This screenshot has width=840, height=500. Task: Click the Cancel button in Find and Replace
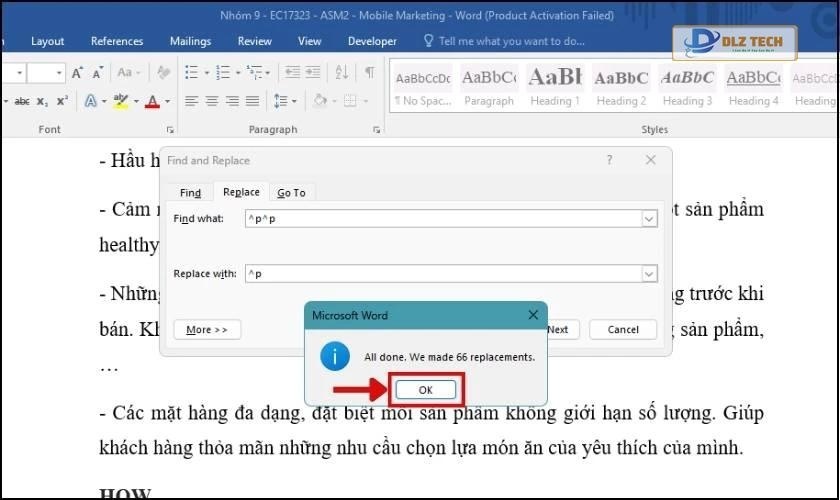tap(622, 329)
